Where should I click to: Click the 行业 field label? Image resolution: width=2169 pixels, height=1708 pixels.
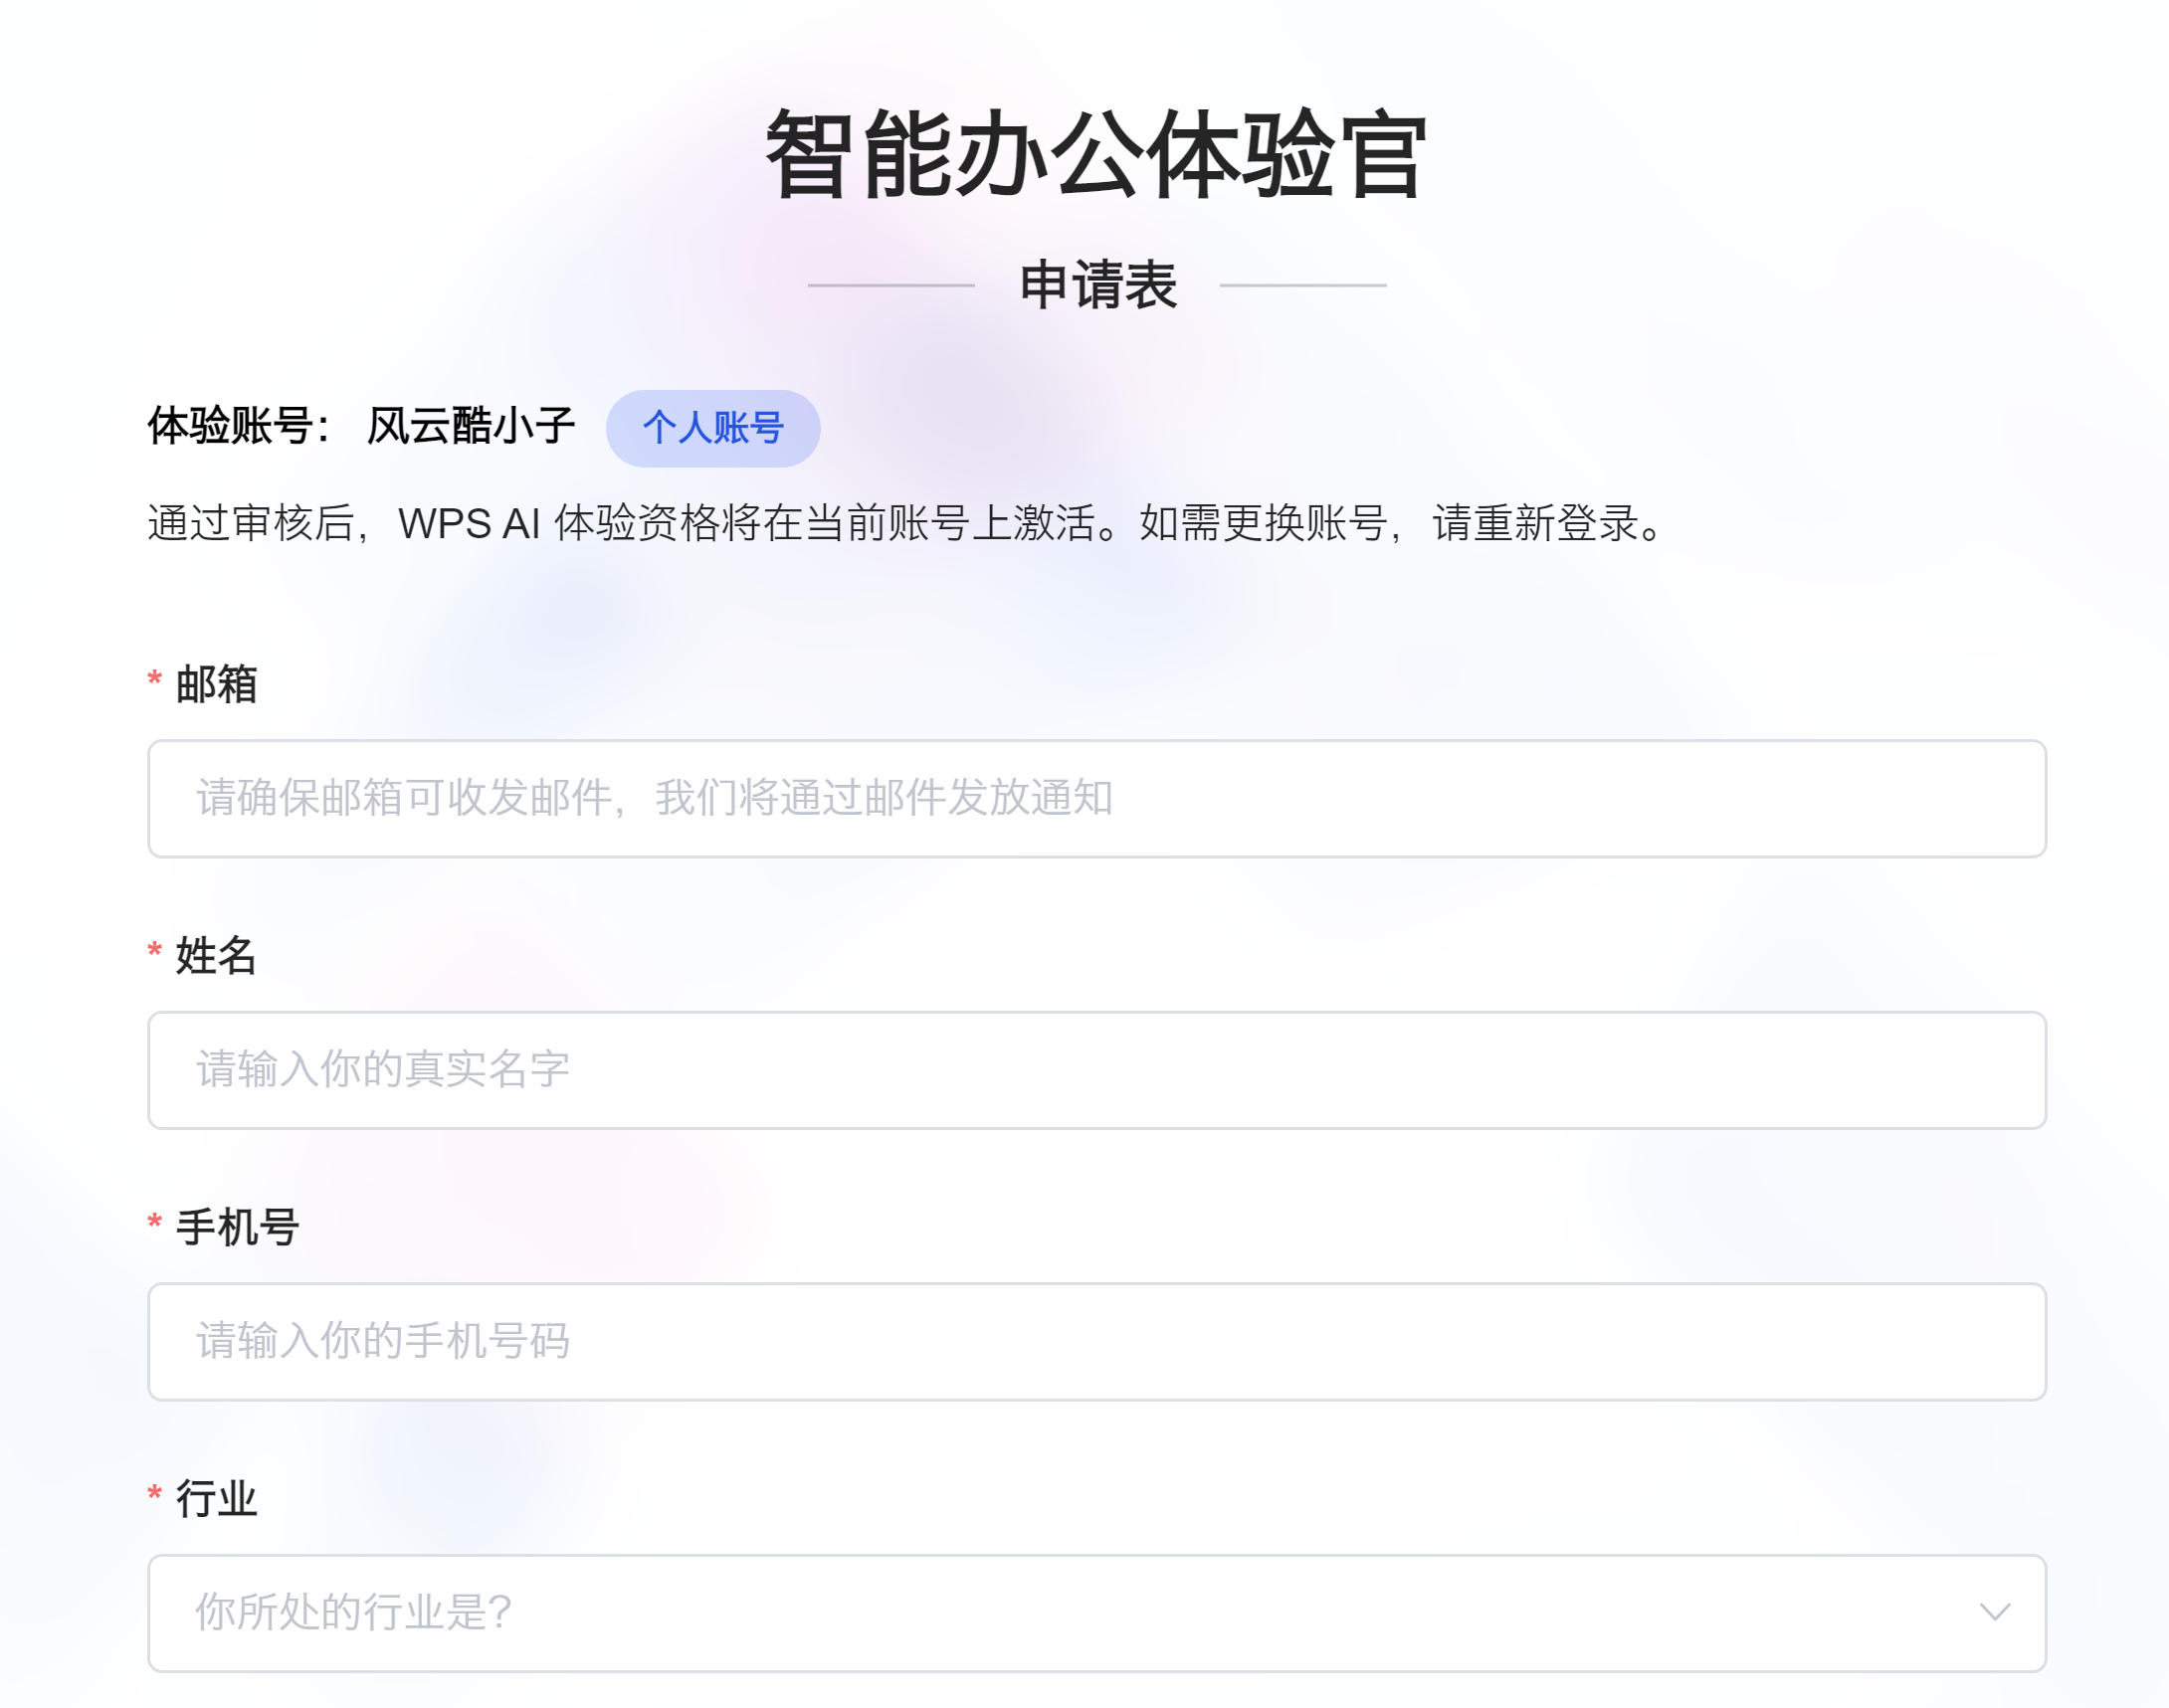(x=216, y=1498)
